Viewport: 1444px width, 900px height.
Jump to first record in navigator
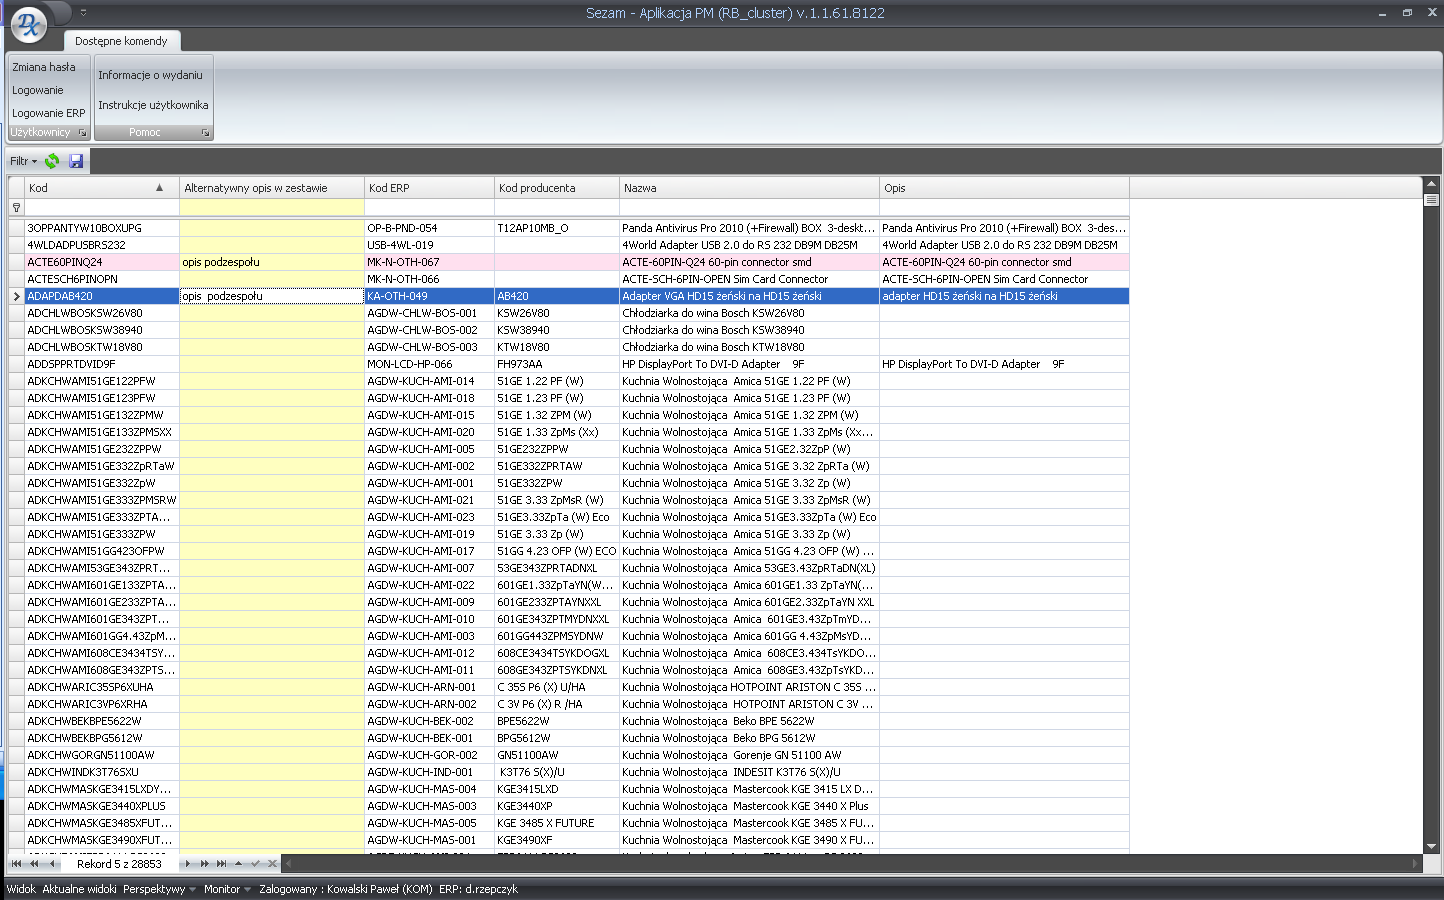point(16,864)
